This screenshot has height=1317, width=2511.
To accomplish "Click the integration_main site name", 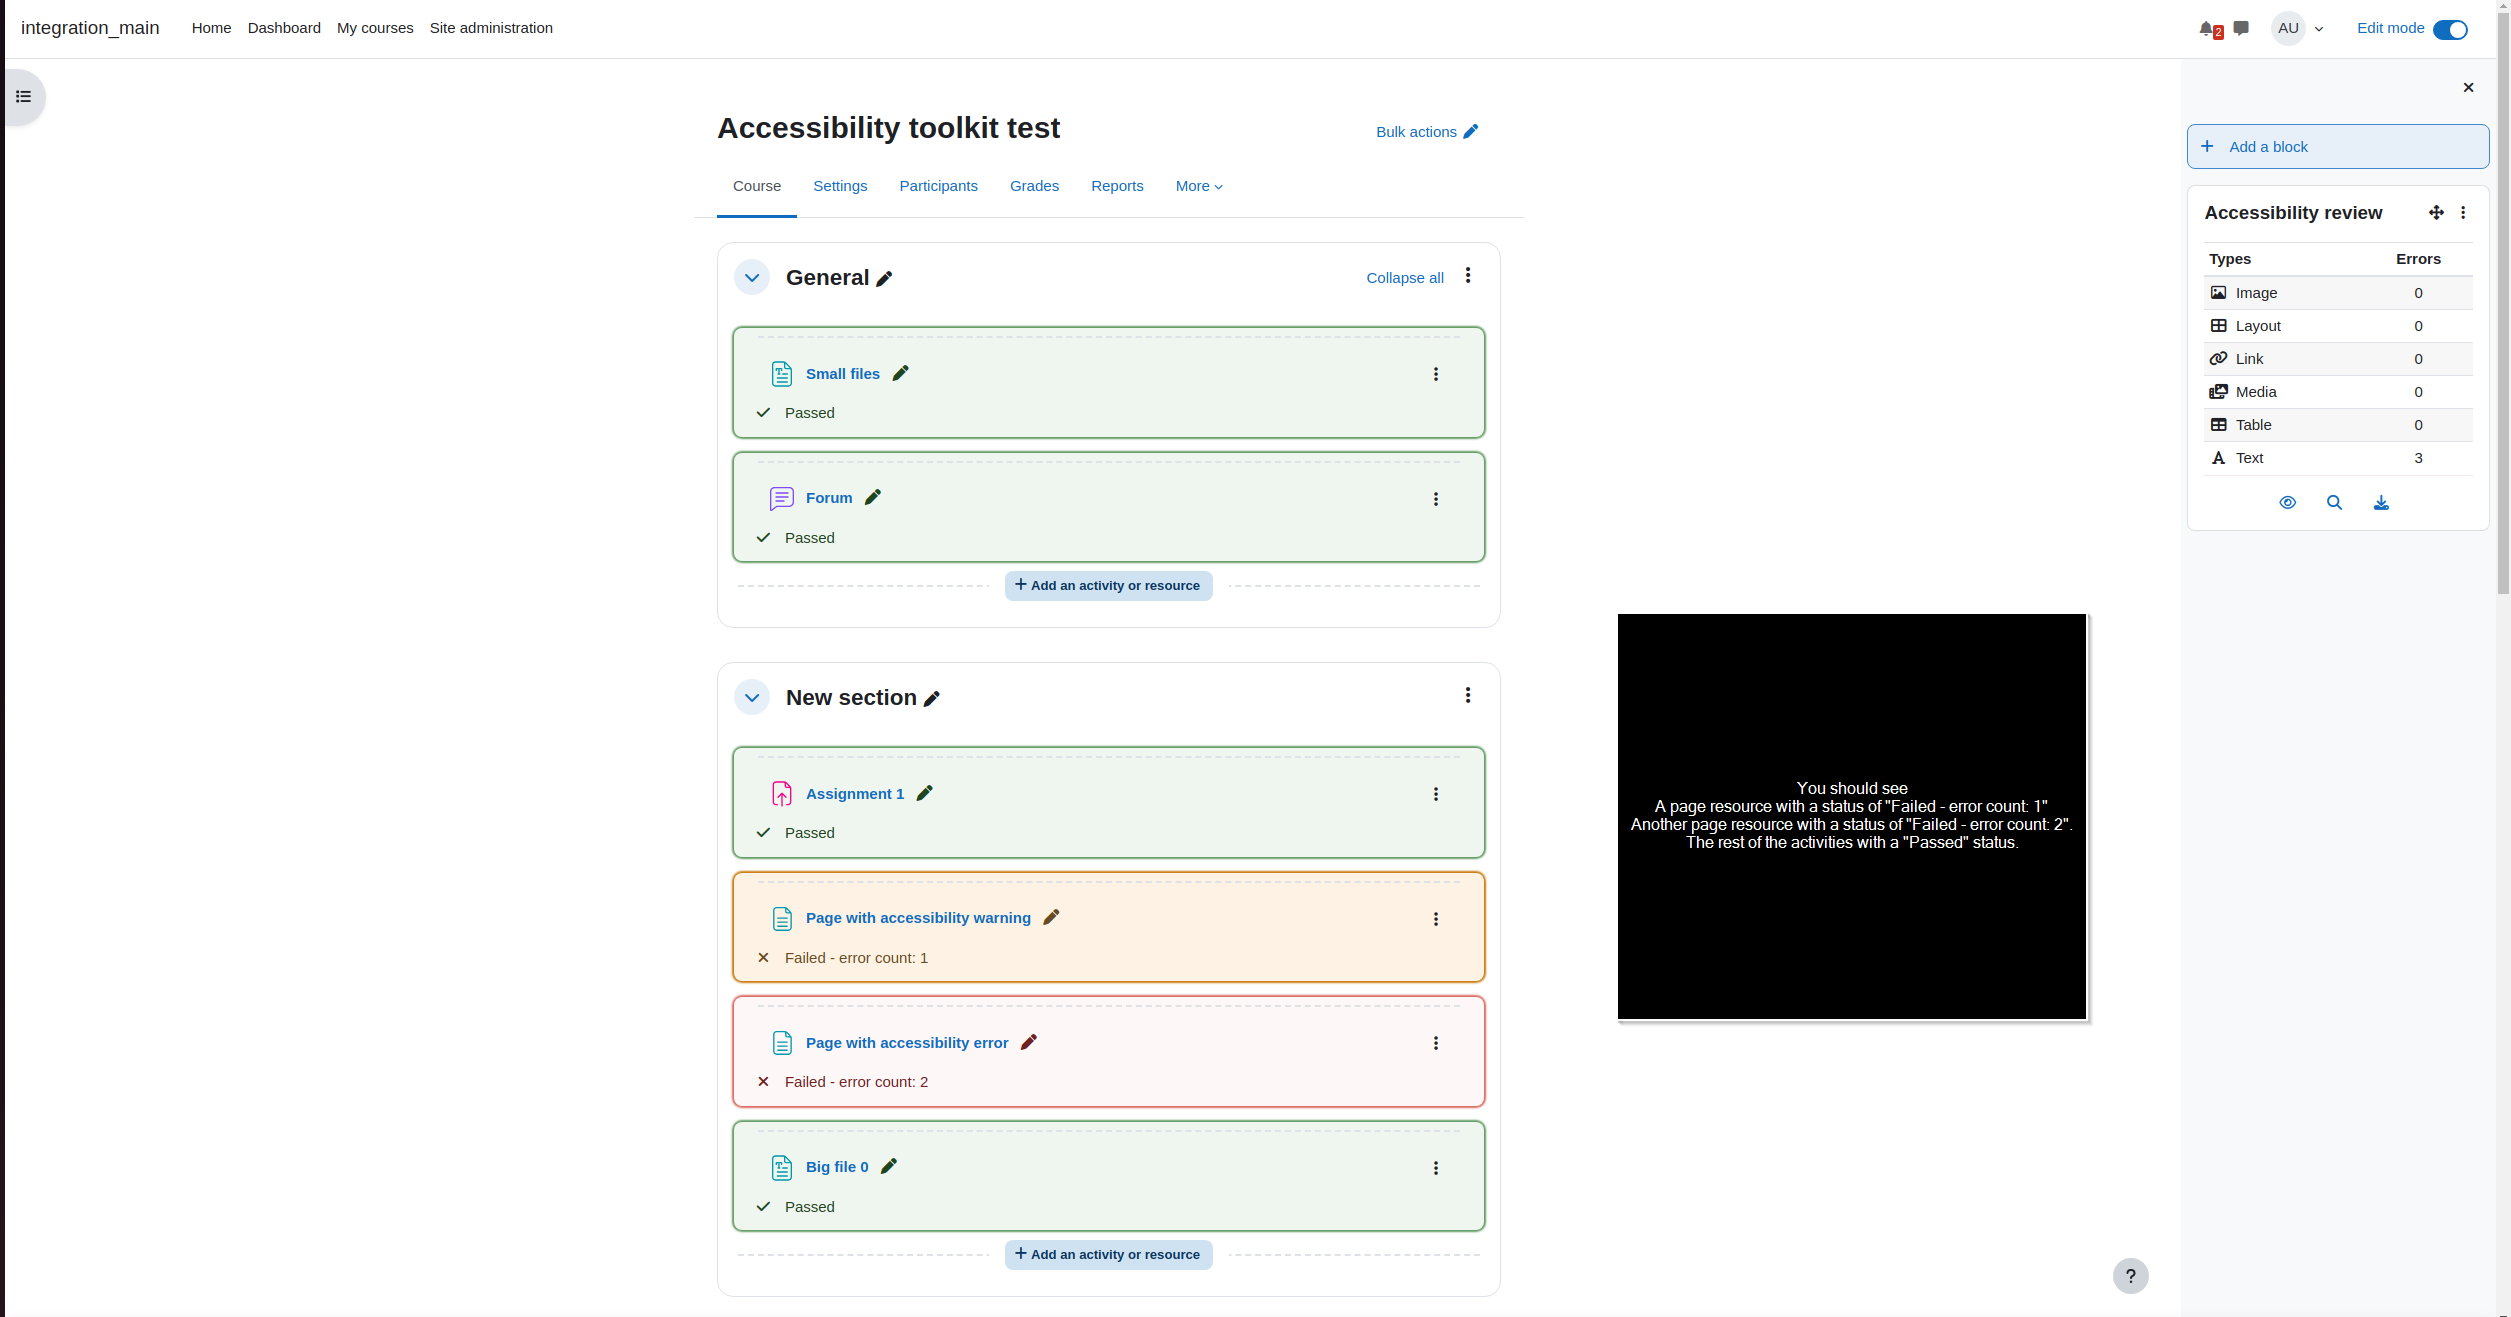I will (x=90, y=28).
